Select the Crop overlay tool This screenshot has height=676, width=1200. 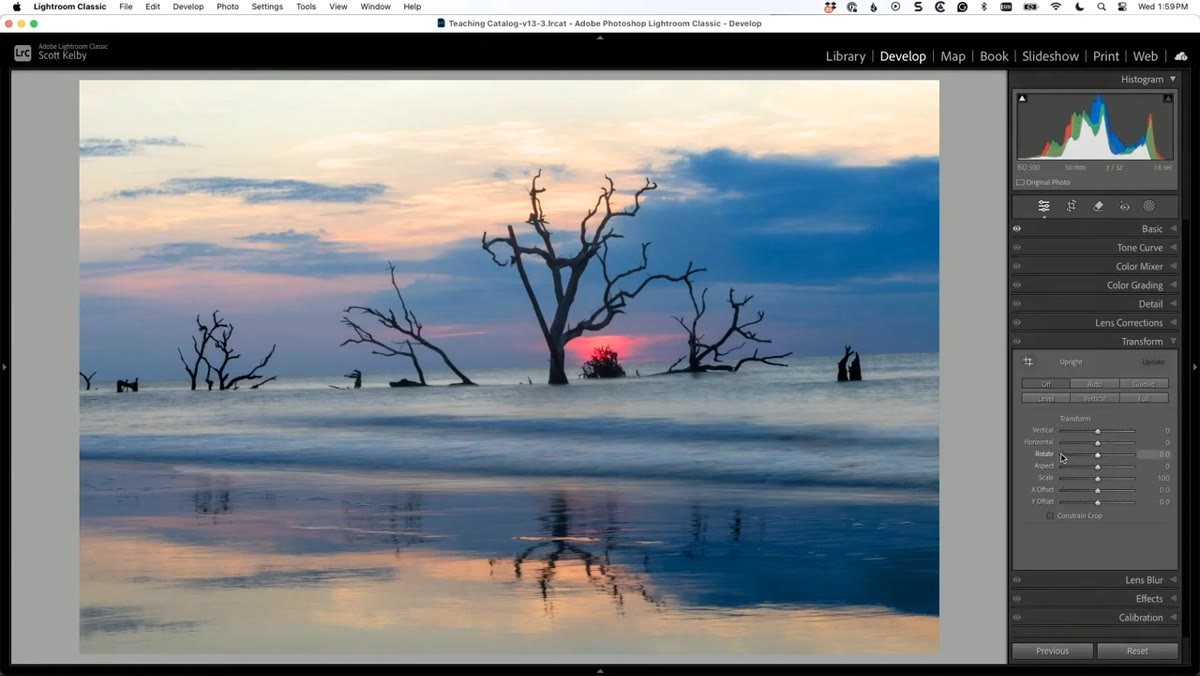(1071, 206)
